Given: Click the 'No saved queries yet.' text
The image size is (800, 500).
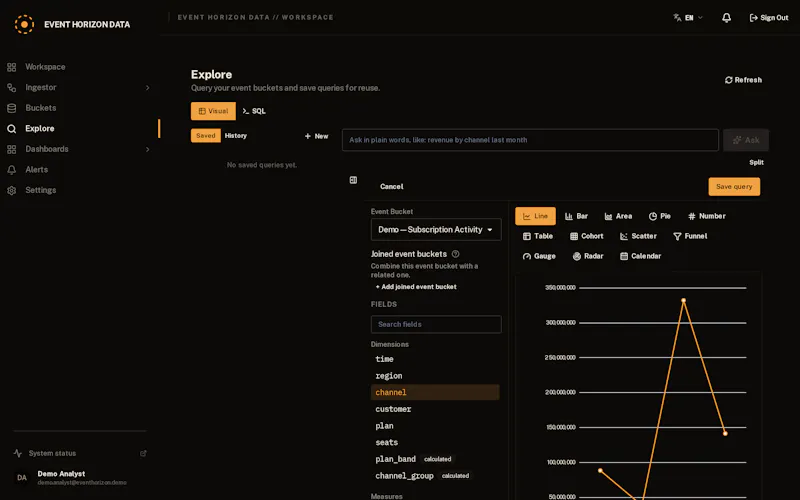Looking at the screenshot, I should (262, 165).
